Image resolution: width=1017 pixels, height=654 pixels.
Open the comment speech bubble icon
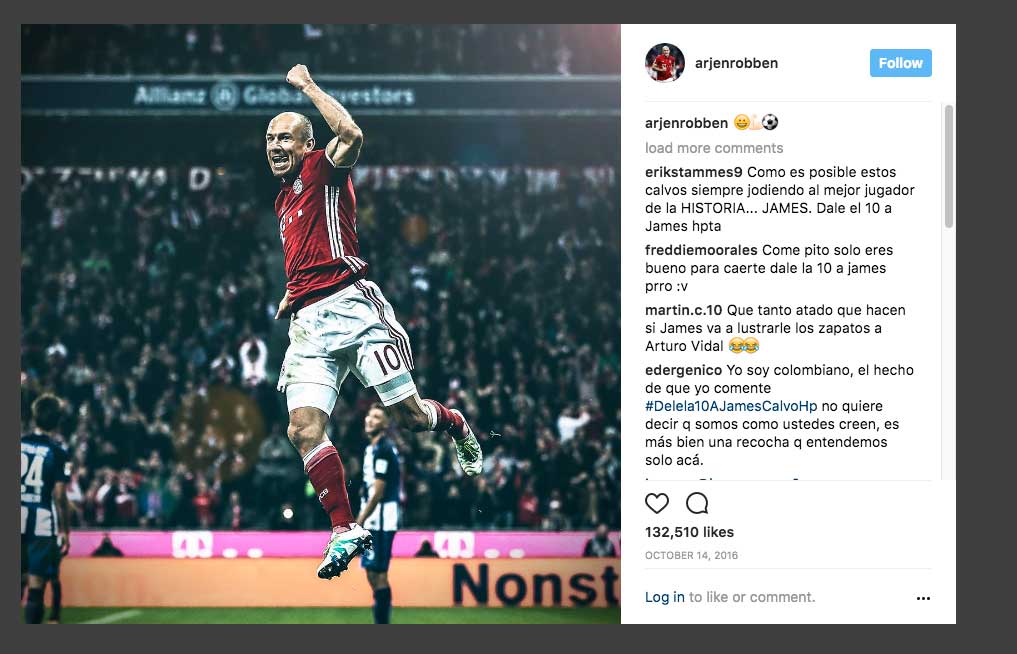[697, 503]
